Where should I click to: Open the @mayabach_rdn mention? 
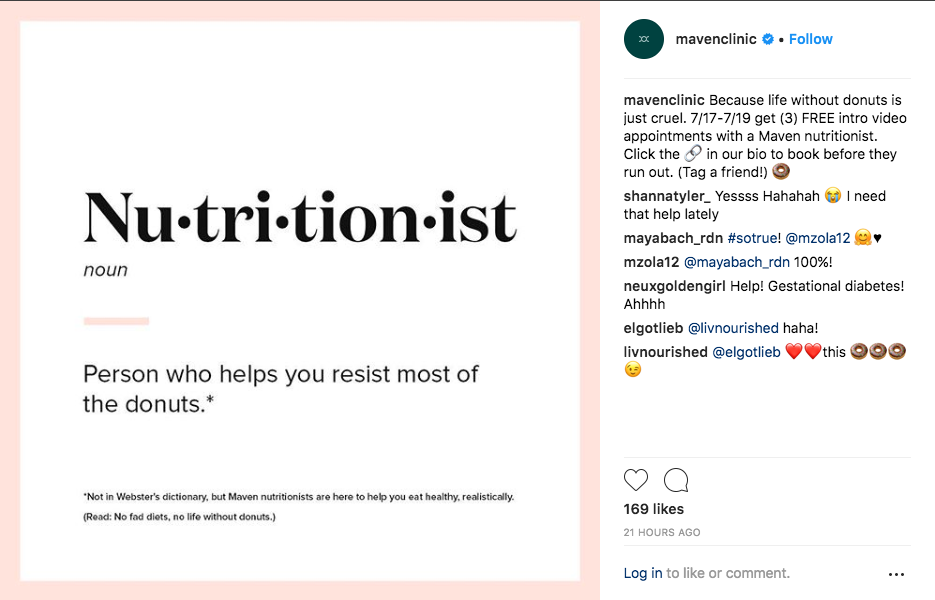[736, 262]
